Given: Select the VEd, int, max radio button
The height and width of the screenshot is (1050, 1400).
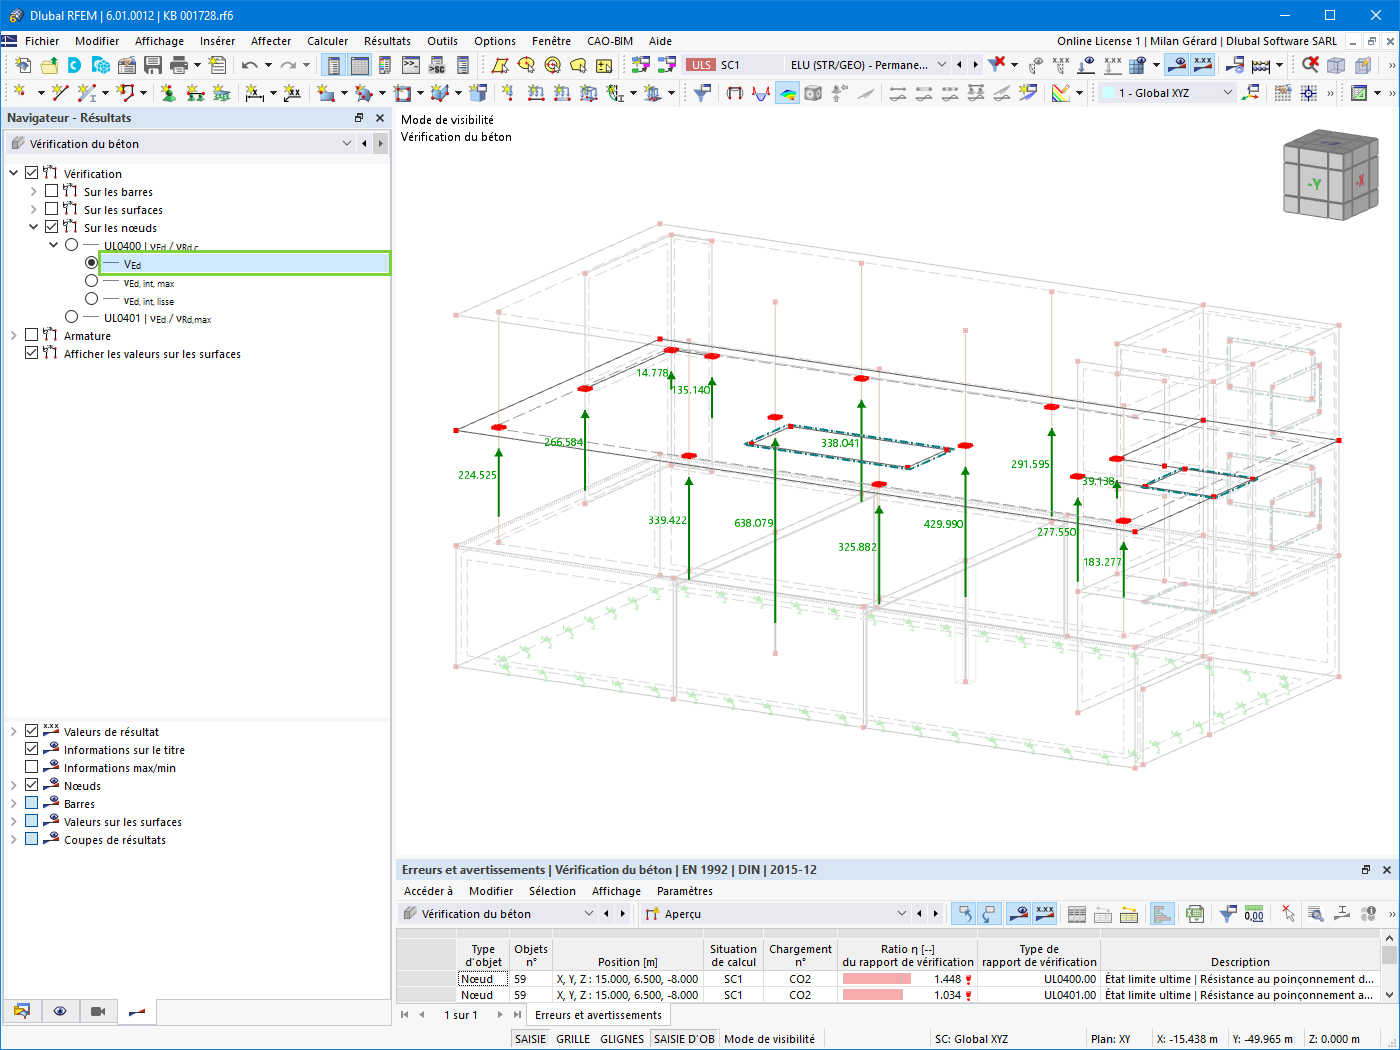Looking at the screenshot, I should click(92, 281).
